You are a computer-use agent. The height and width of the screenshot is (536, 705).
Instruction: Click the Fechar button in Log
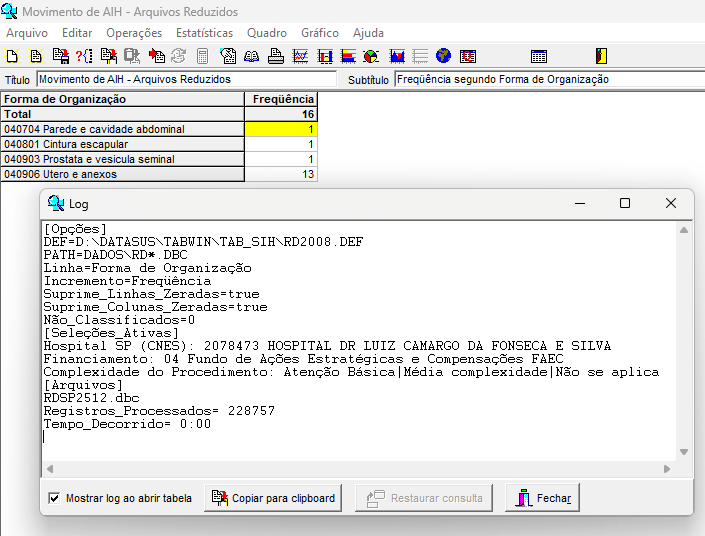[x=543, y=498]
